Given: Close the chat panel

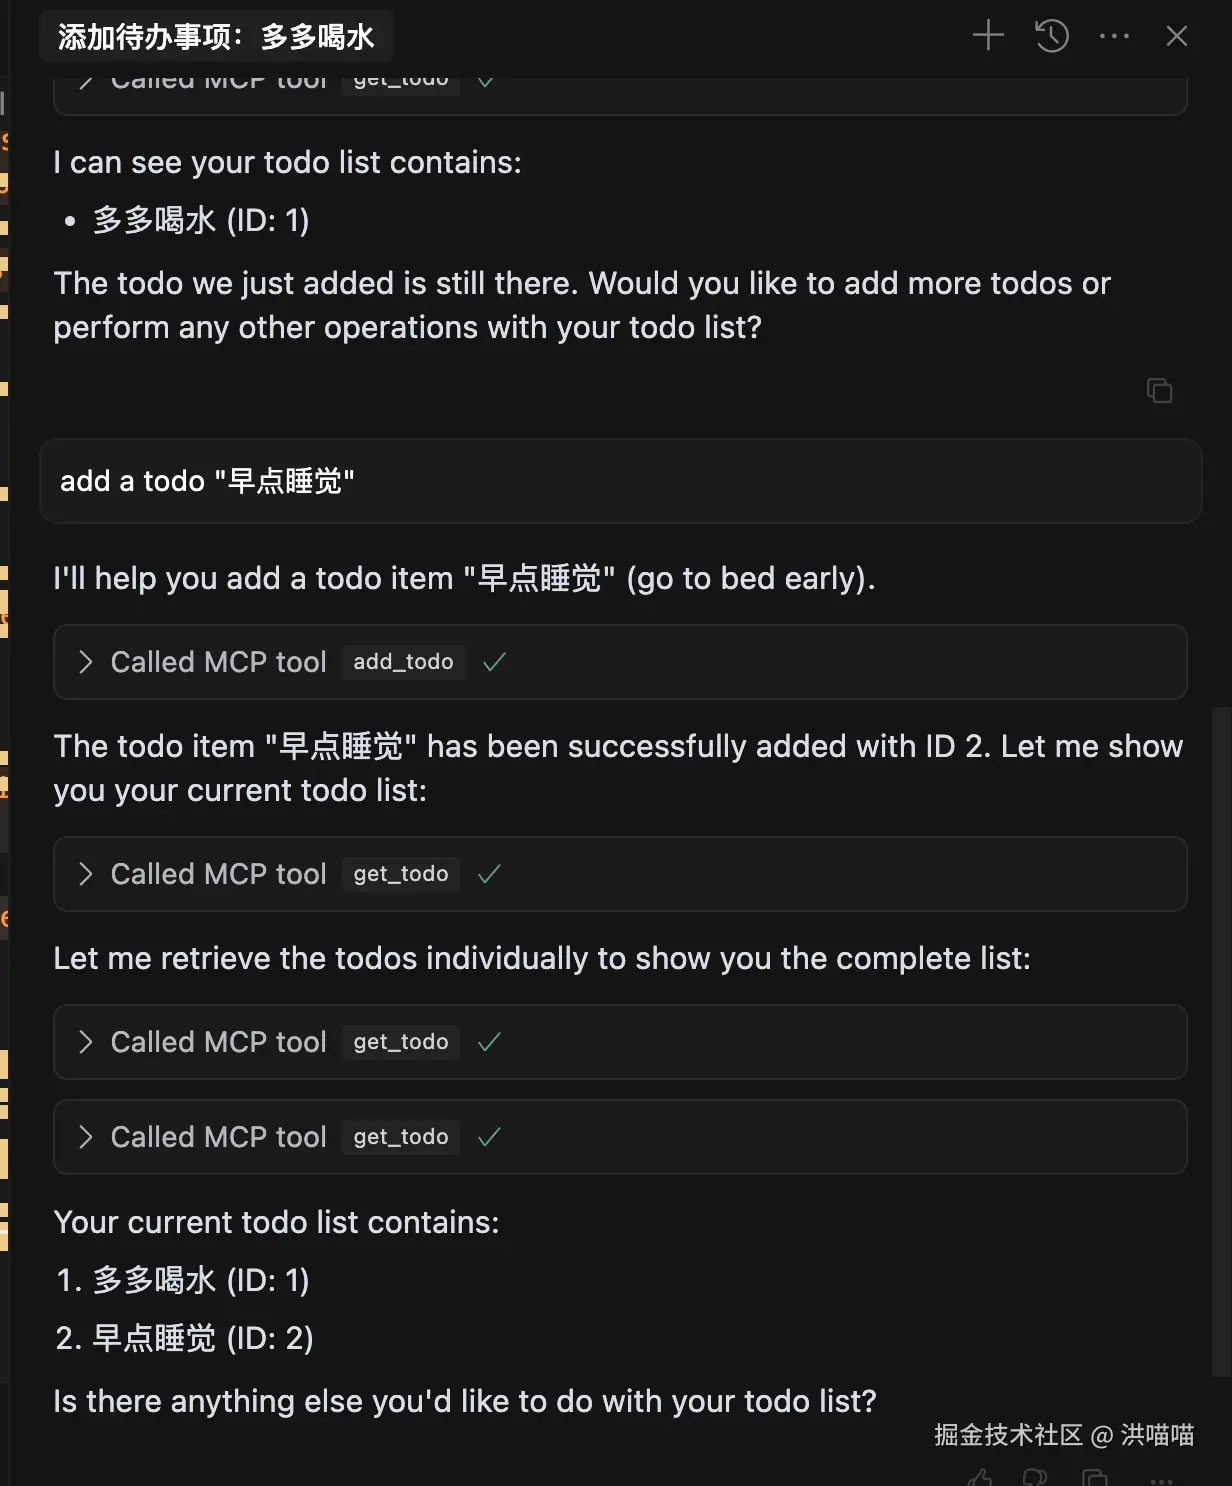Looking at the screenshot, I should point(1176,36).
